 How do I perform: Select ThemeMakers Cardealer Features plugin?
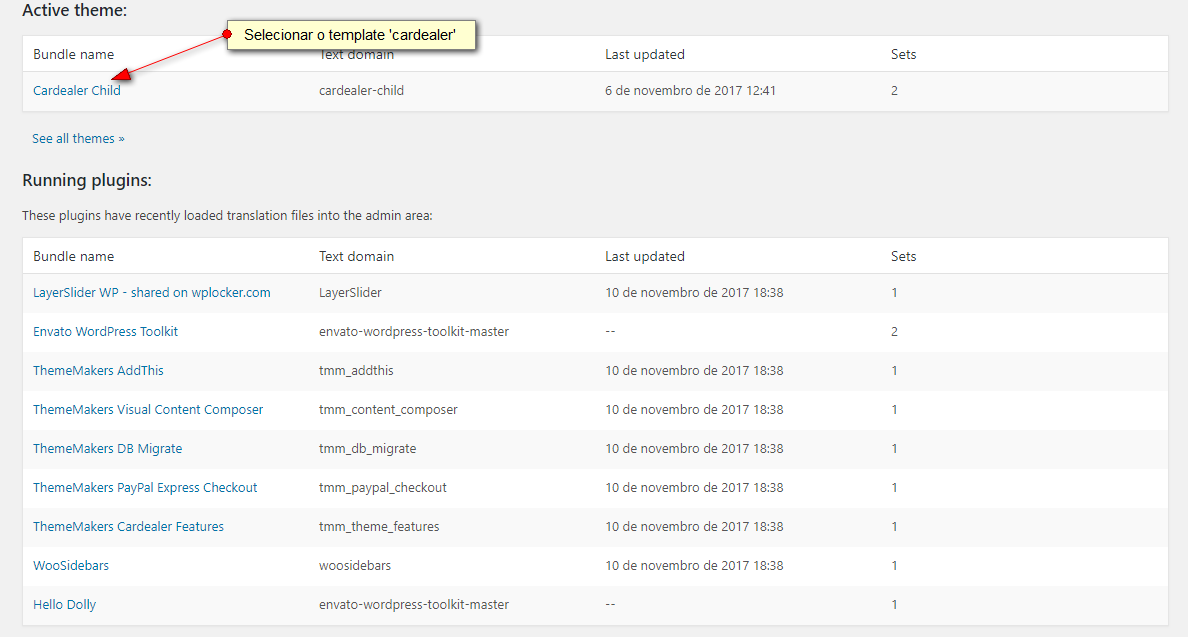pos(128,527)
